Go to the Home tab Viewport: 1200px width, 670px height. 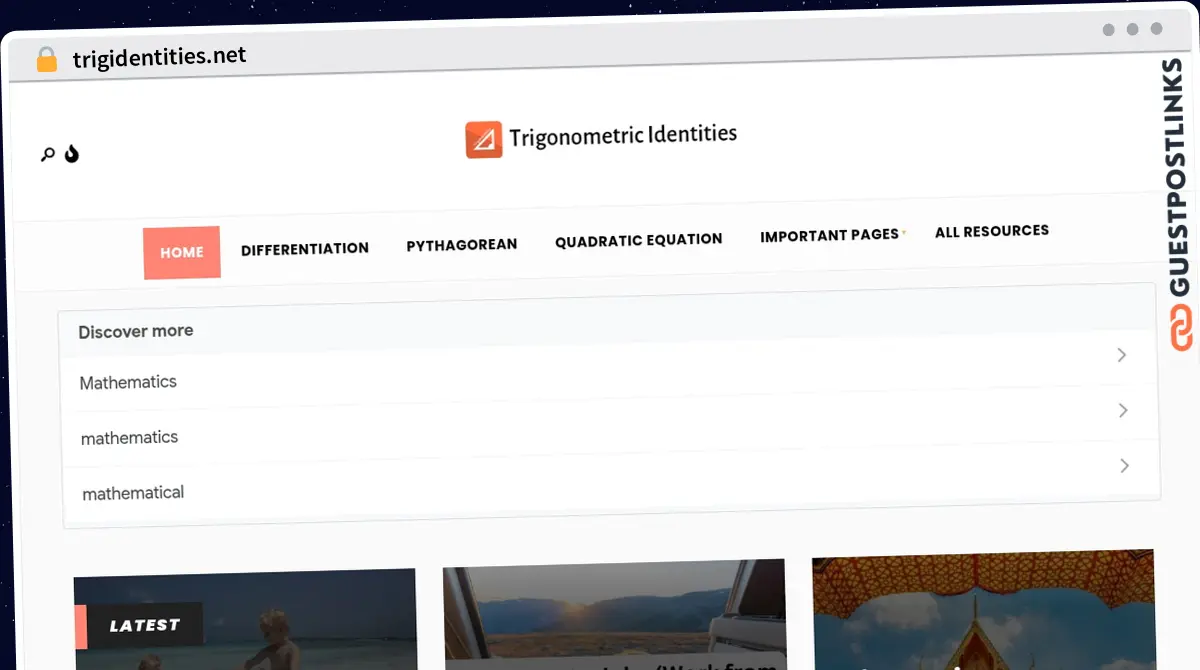click(181, 253)
